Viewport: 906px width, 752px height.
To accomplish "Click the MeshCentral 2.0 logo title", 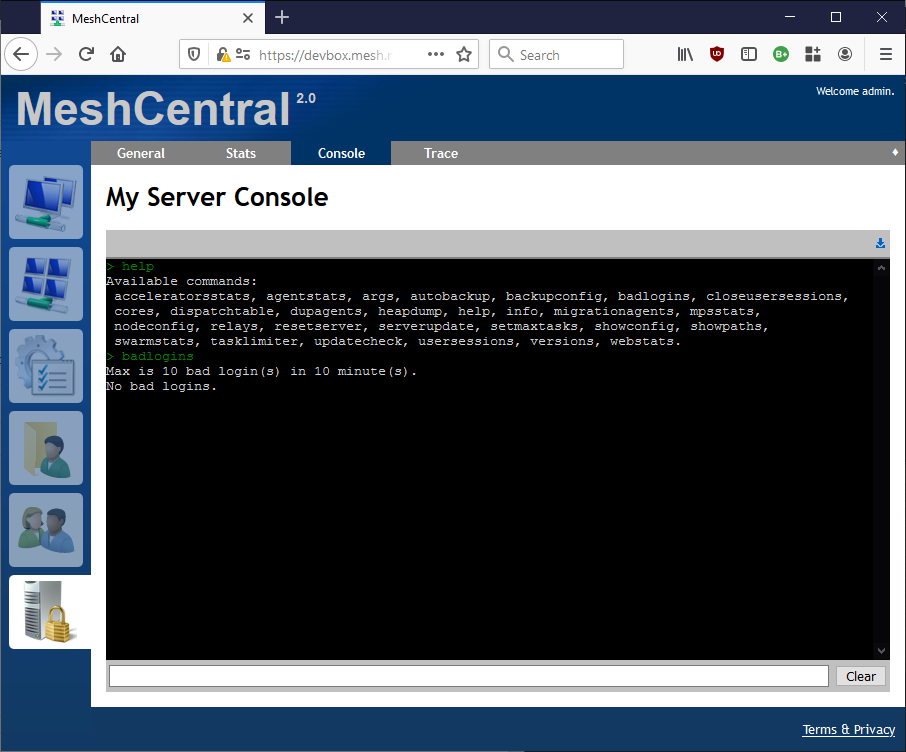I will point(166,108).
